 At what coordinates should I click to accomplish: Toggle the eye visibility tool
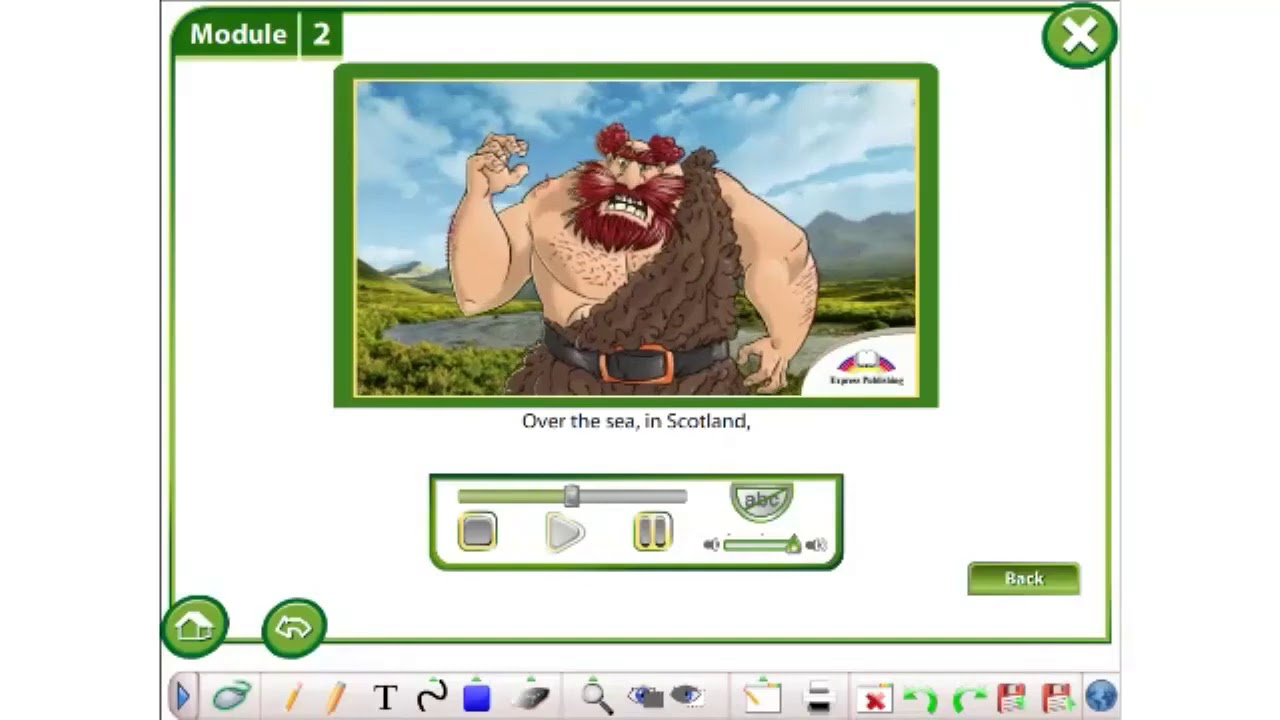click(686, 696)
